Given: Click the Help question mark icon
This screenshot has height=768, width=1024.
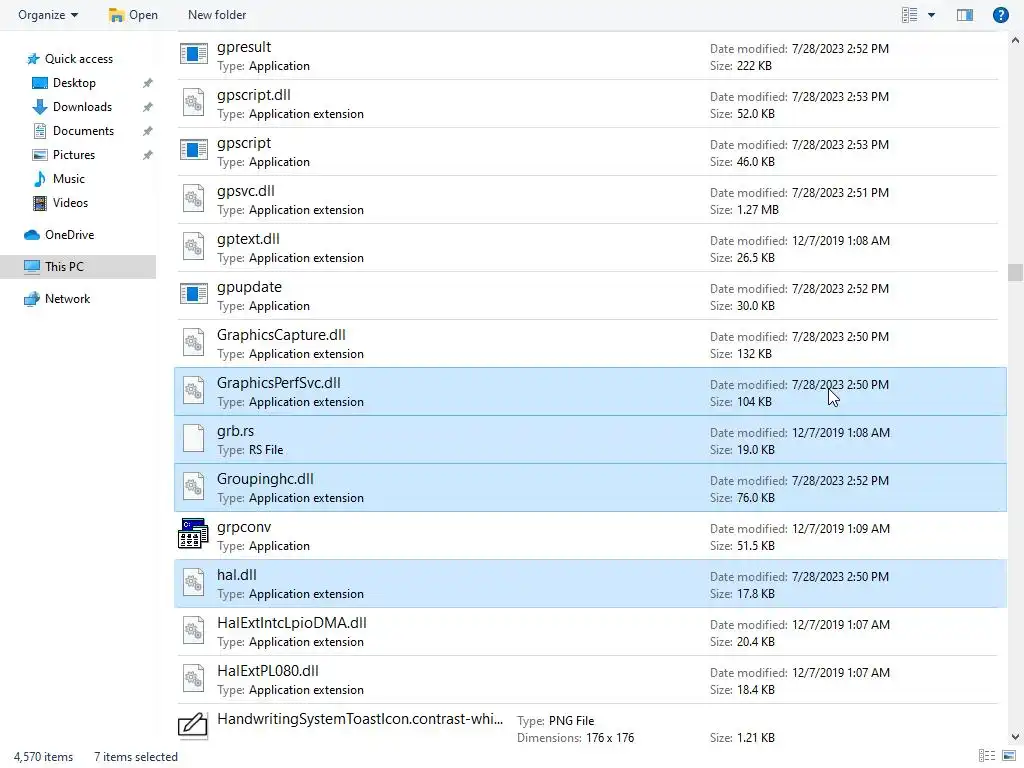Looking at the screenshot, I should tap(1000, 15).
